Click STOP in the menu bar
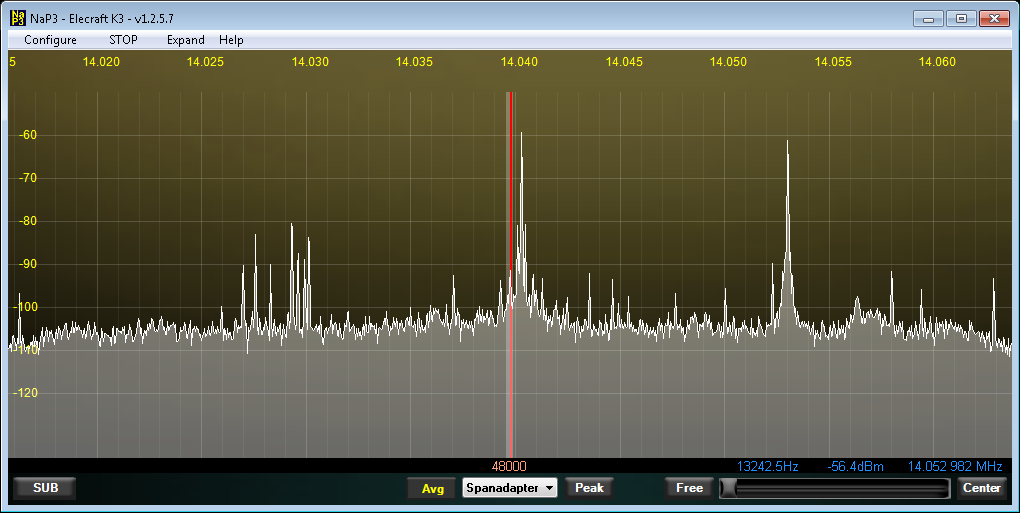Viewport: 1020px width, 513px height. 123,40
